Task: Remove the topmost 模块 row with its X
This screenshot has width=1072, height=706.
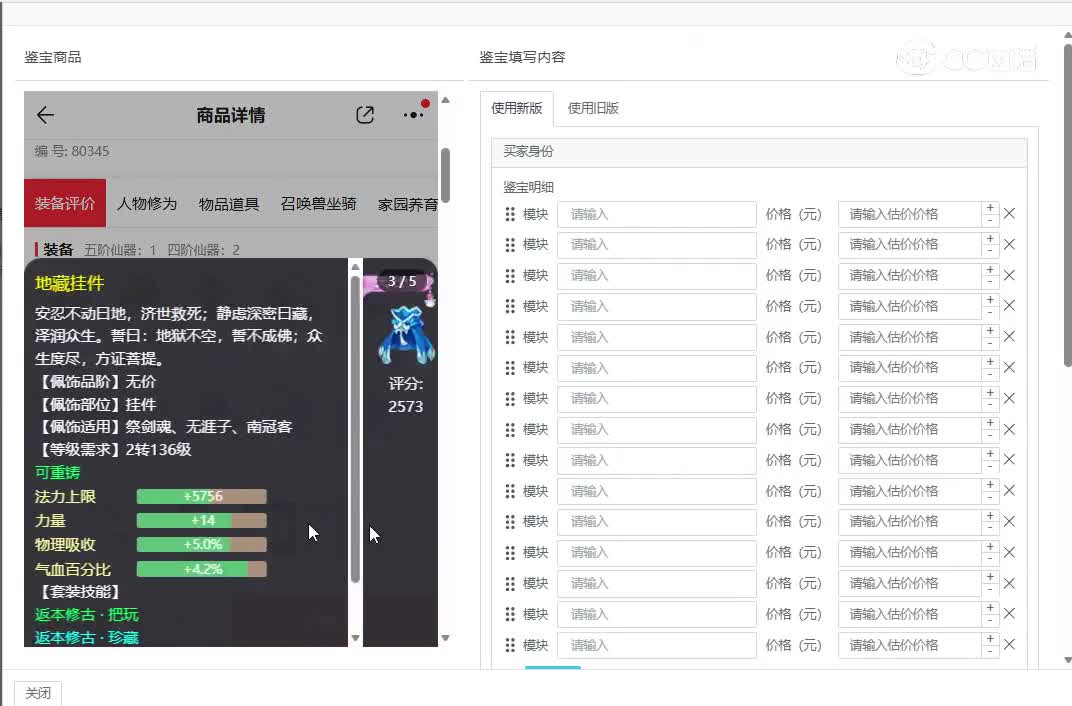Action: (1009, 214)
